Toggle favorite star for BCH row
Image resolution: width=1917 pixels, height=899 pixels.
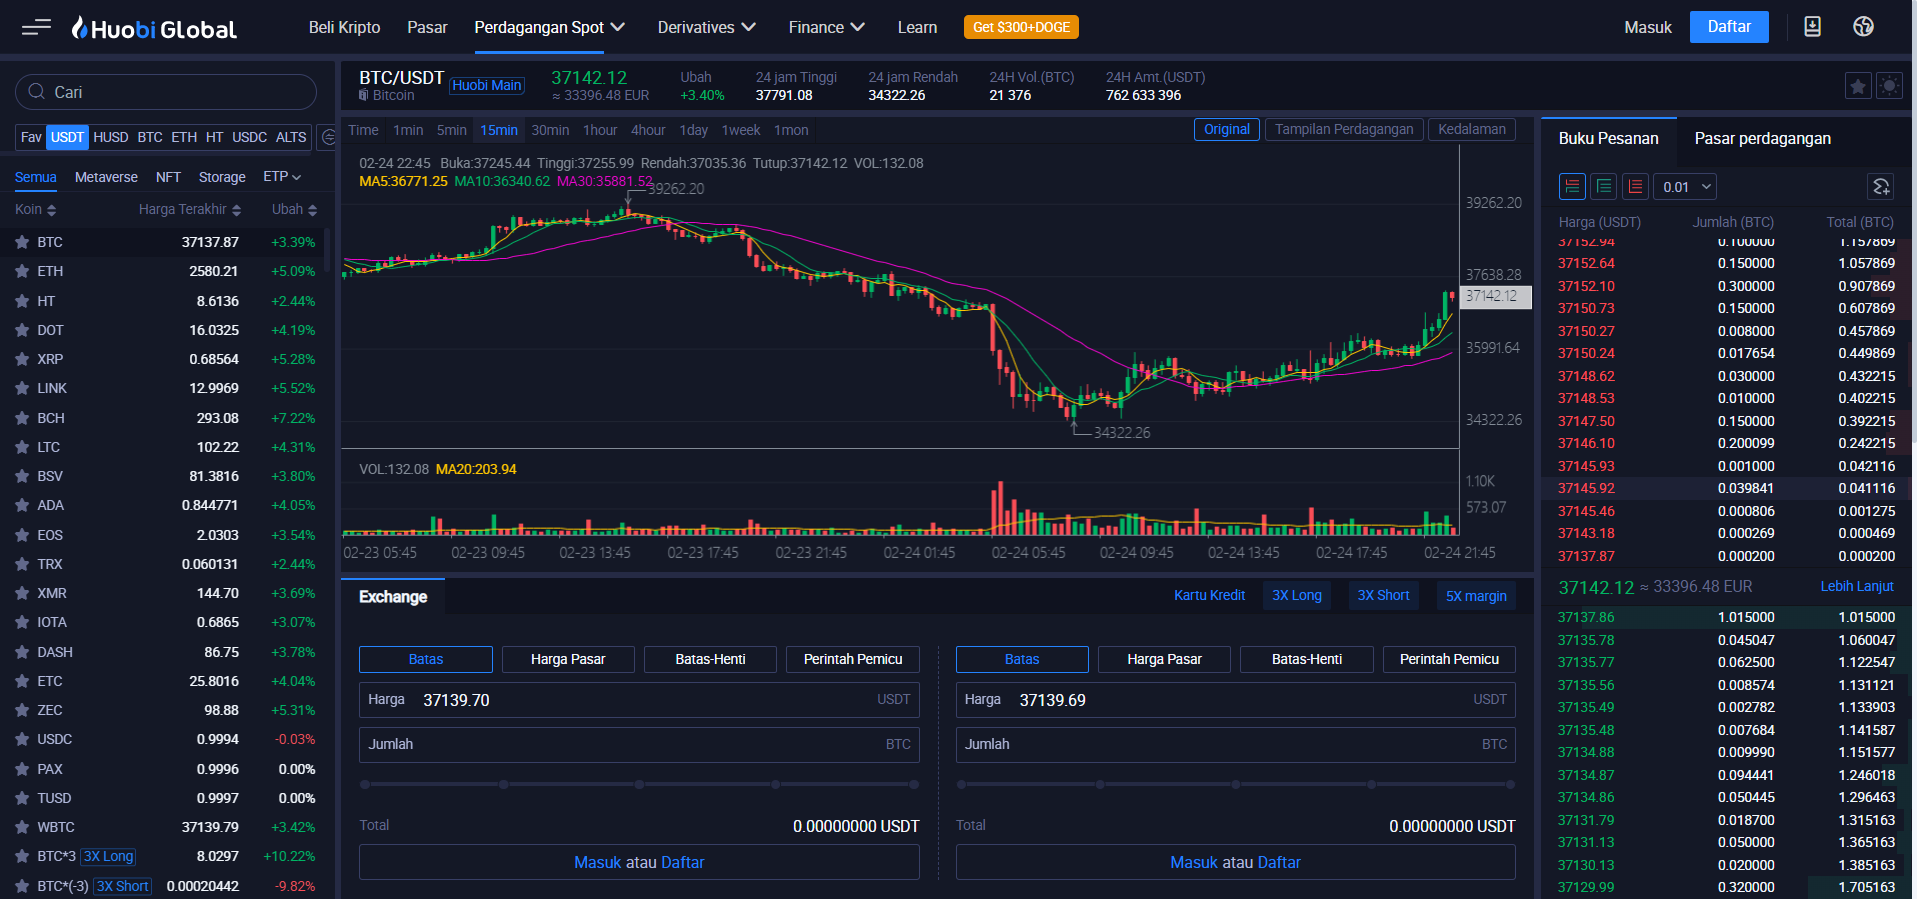21,418
